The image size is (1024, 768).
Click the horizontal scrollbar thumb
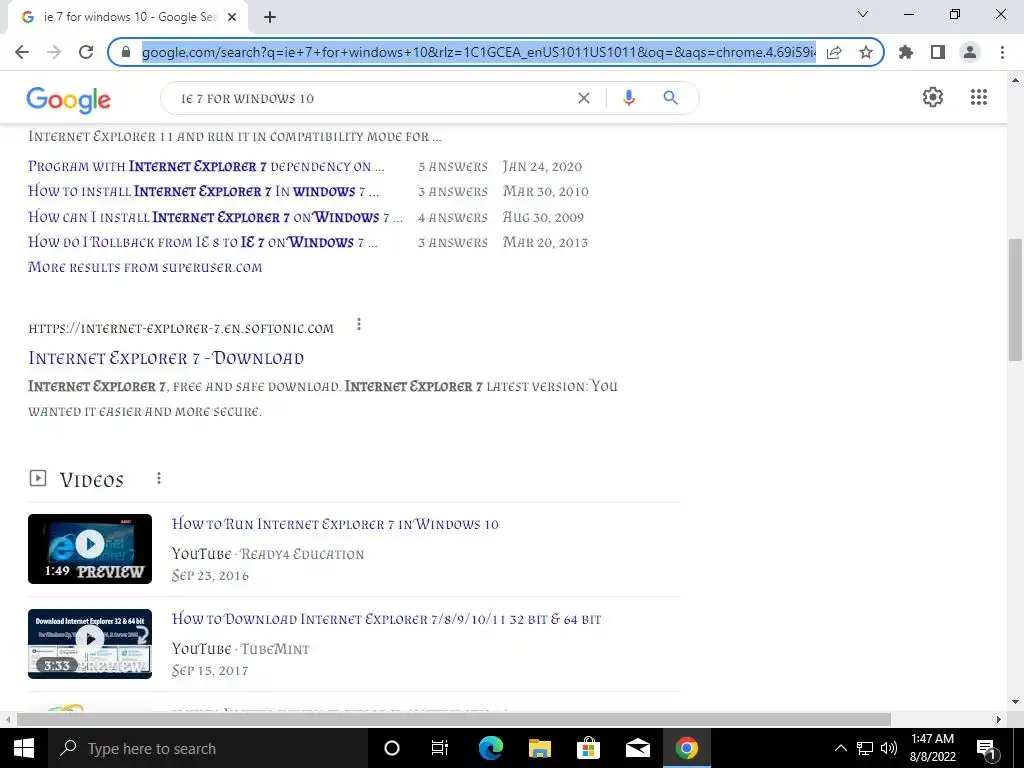454,719
